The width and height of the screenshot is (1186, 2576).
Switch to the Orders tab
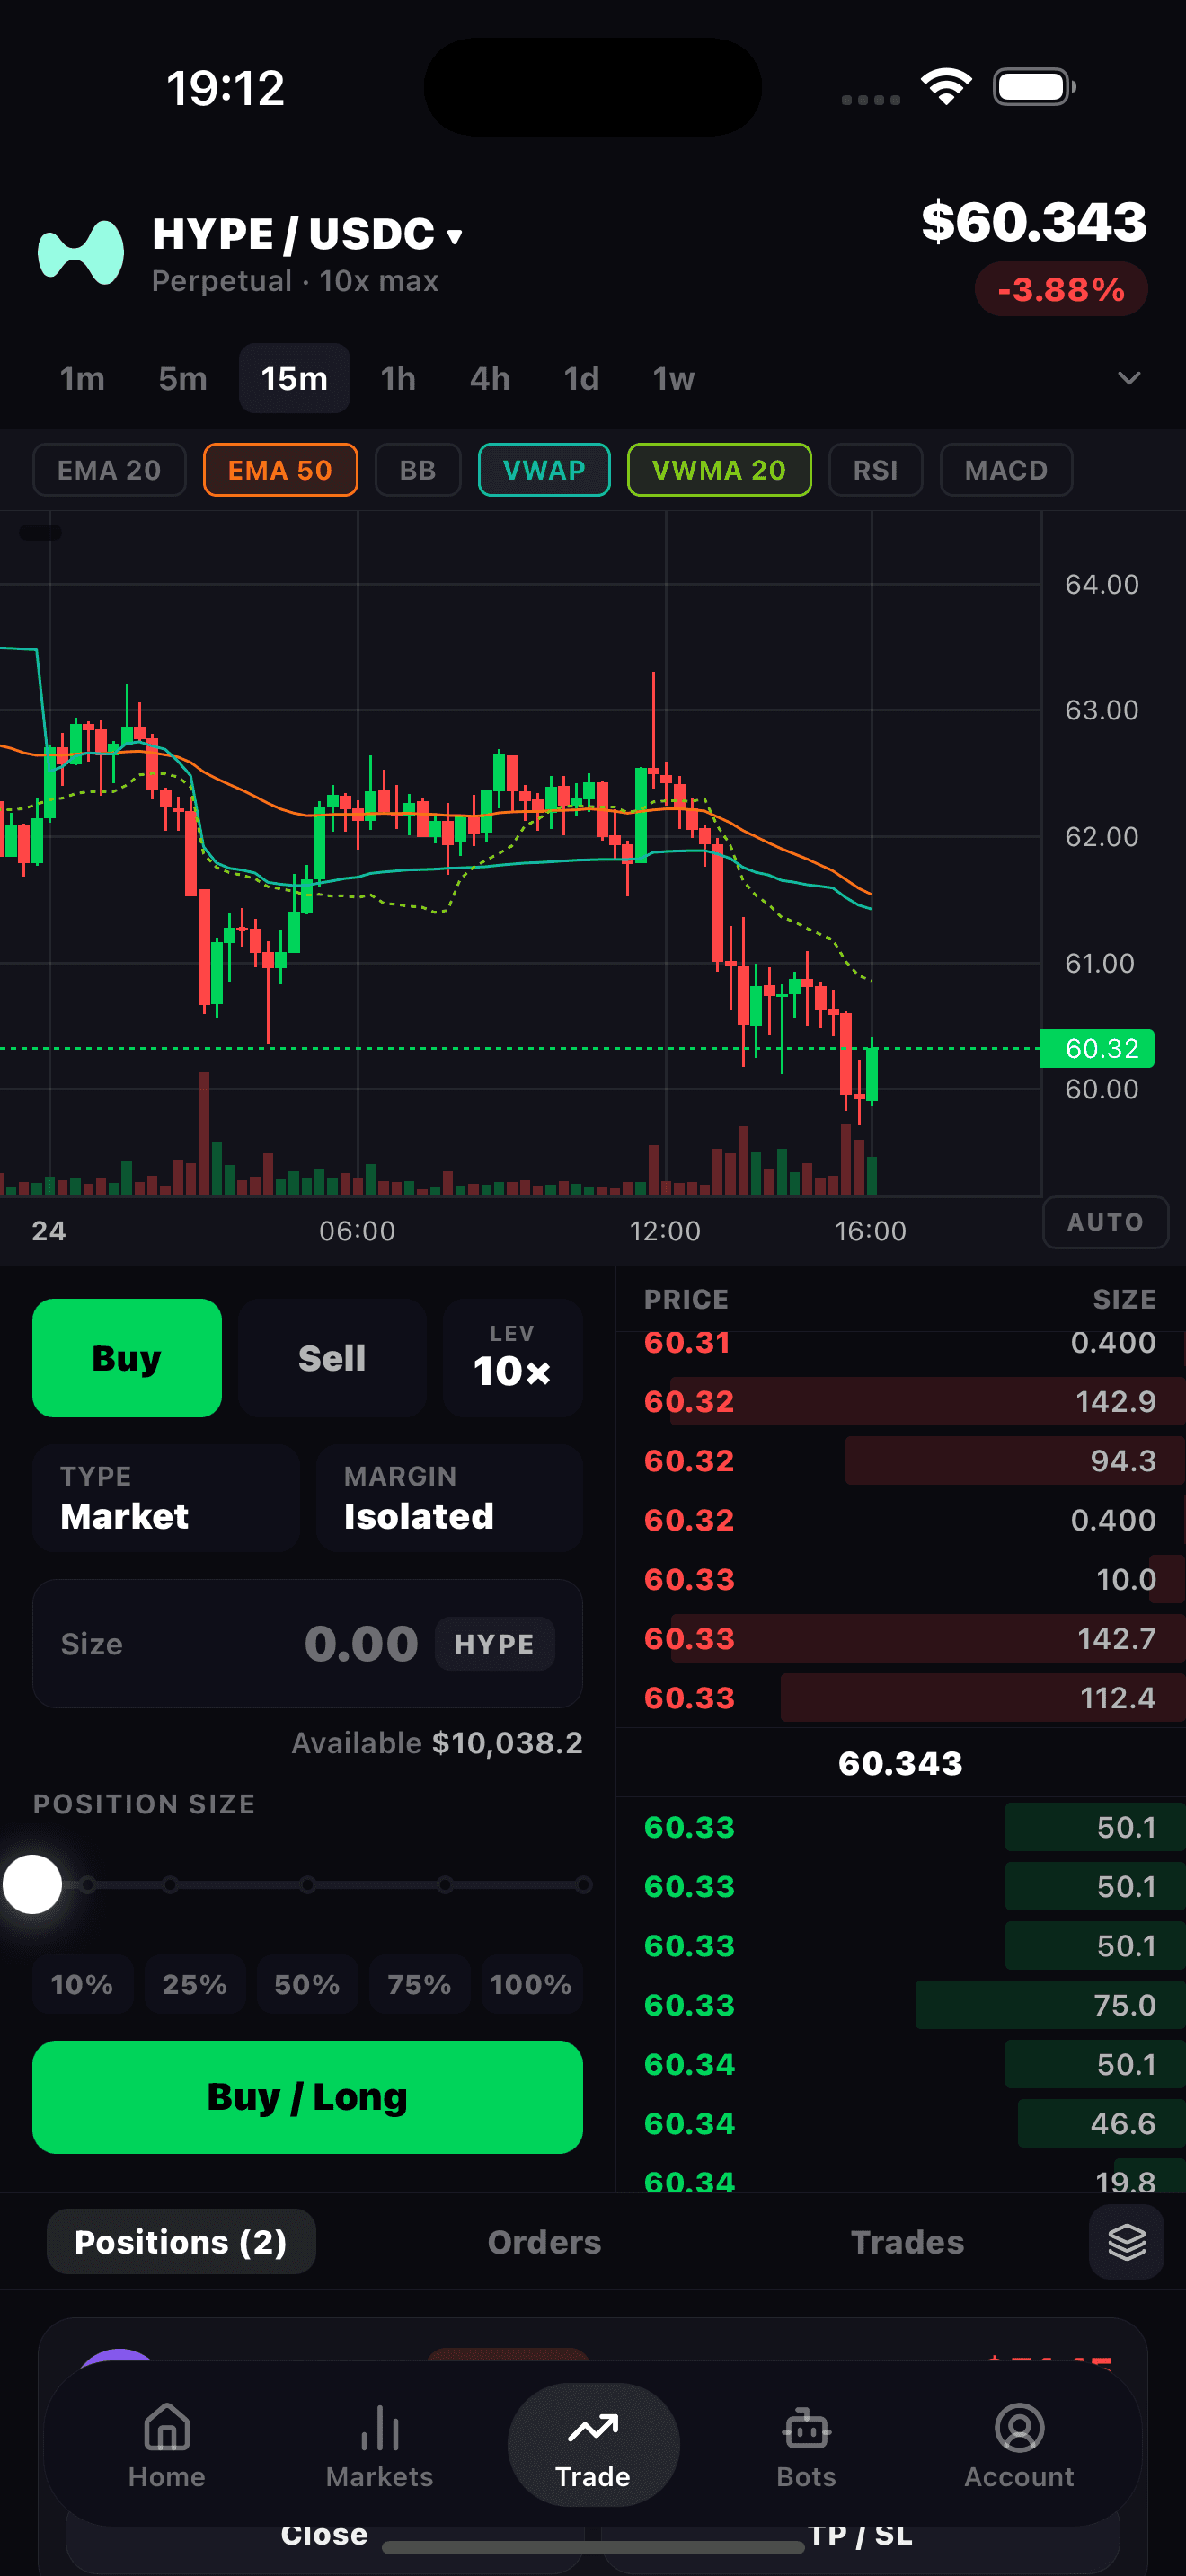pyautogui.click(x=544, y=2242)
